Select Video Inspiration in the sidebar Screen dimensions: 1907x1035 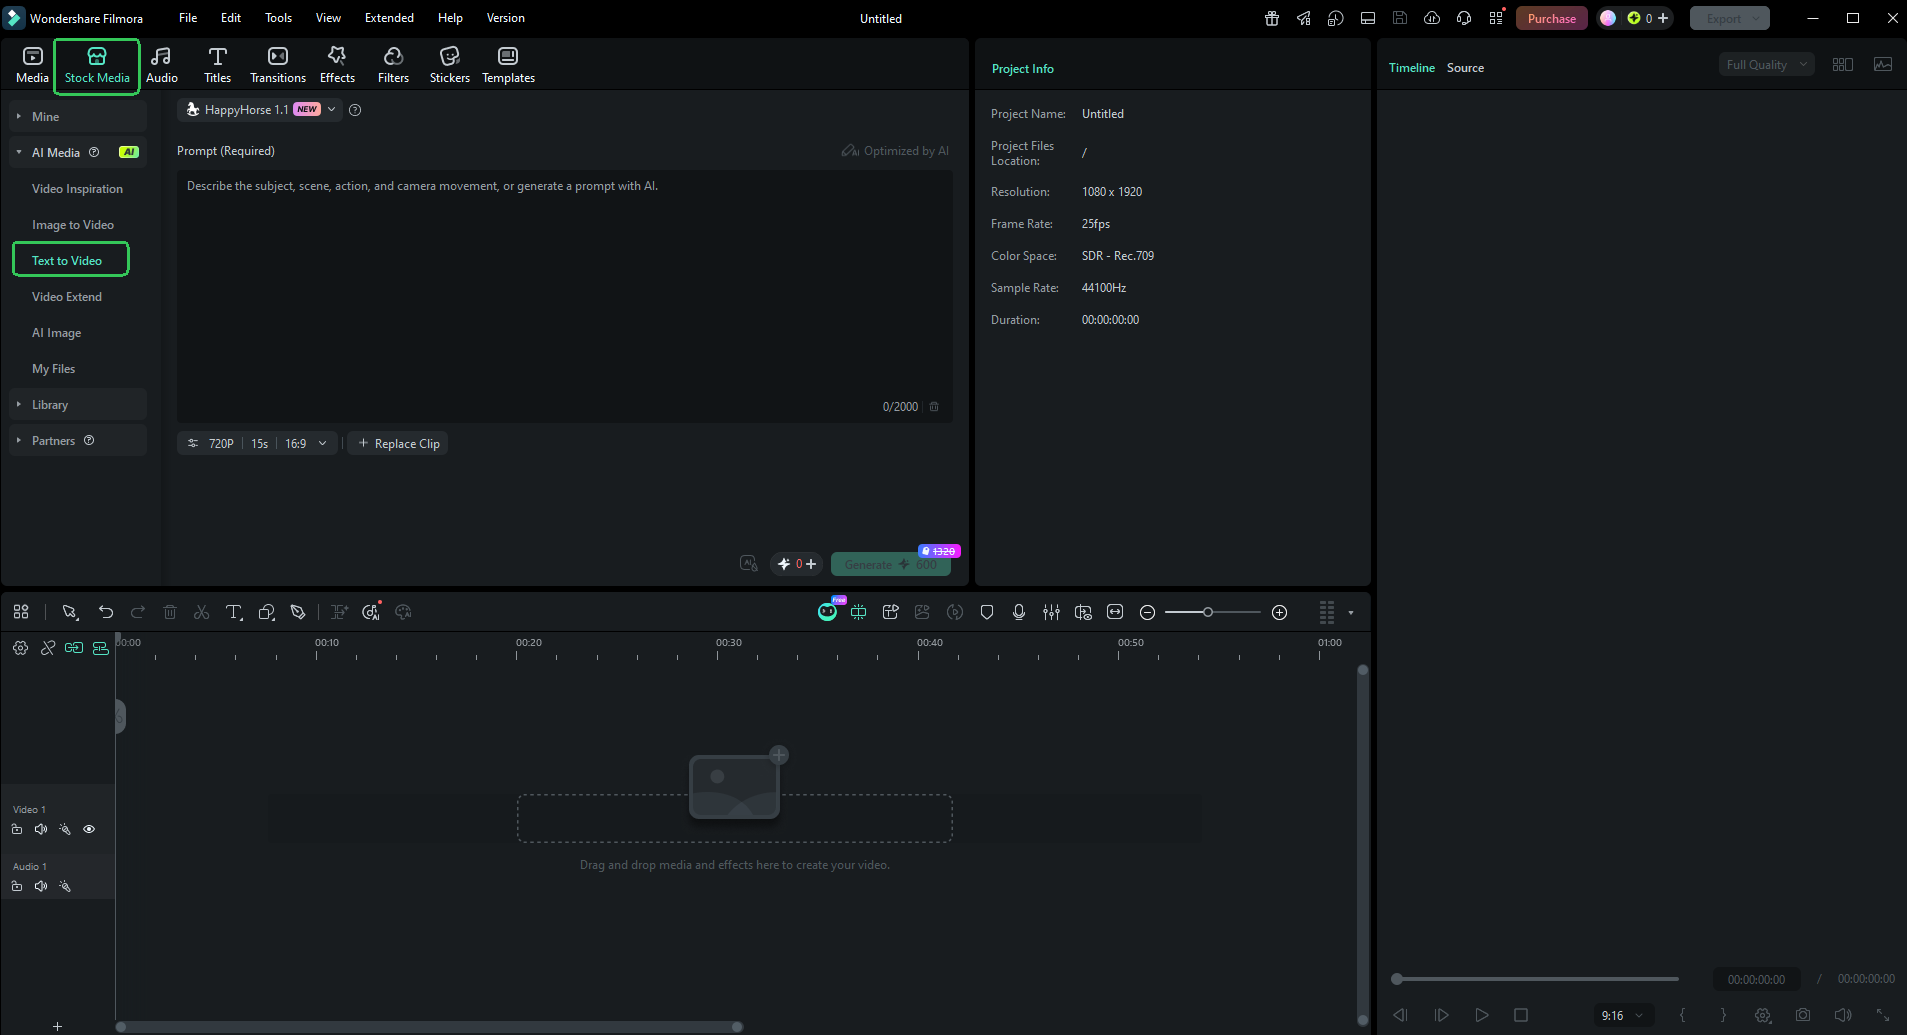click(x=77, y=189)
